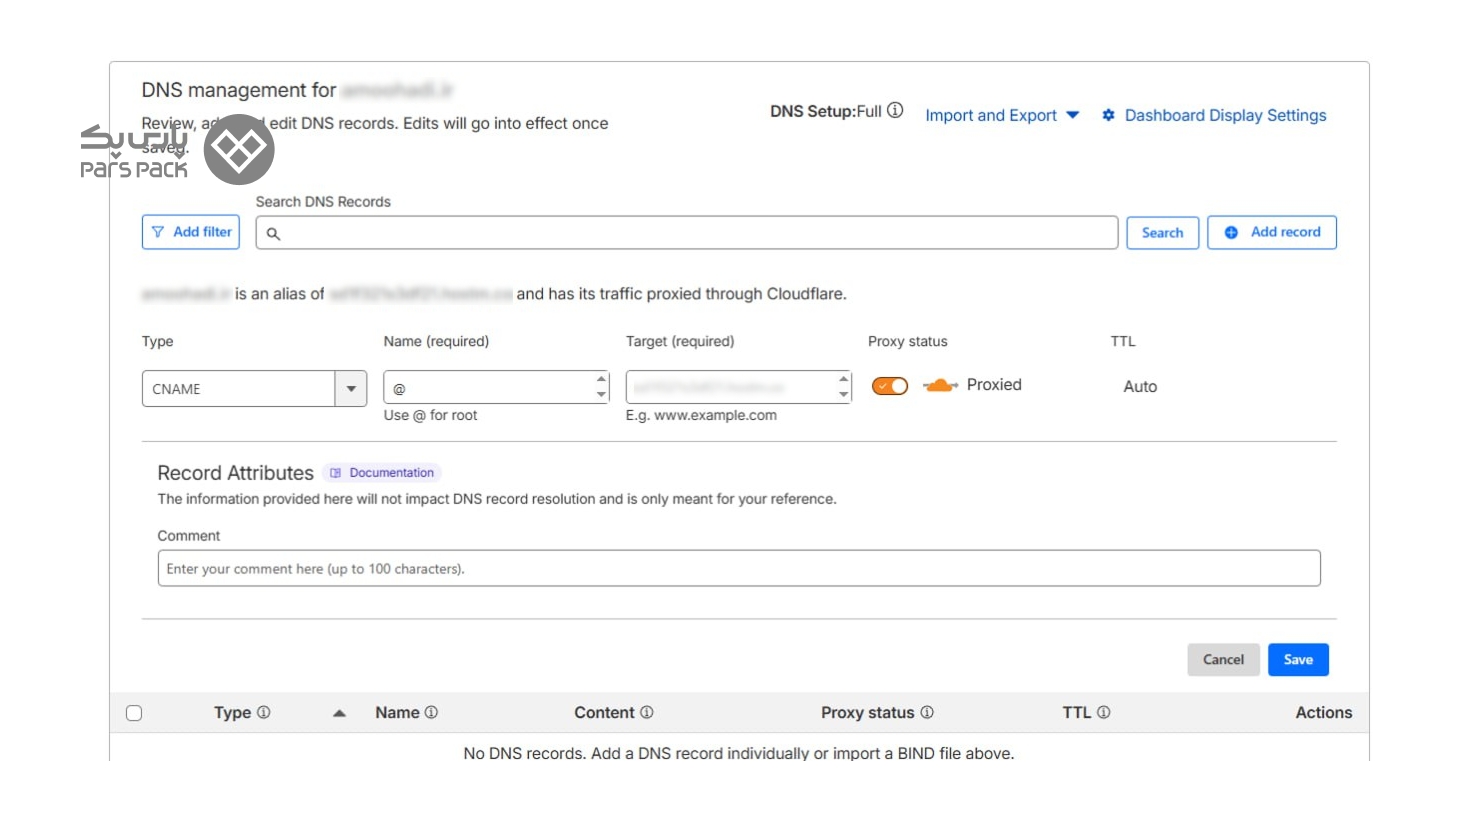The image size is (1482, 817).
Task: Click the info icon beside Name column
Action: 431,713
